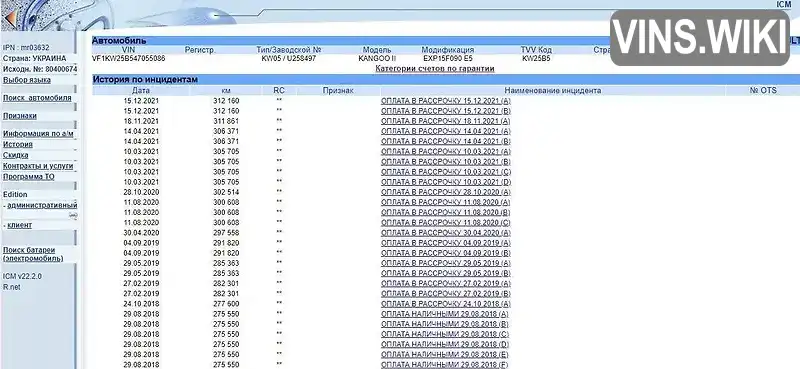Click ICM label at top right
This screenshot has width=800, height=369.
click(783, 4)
